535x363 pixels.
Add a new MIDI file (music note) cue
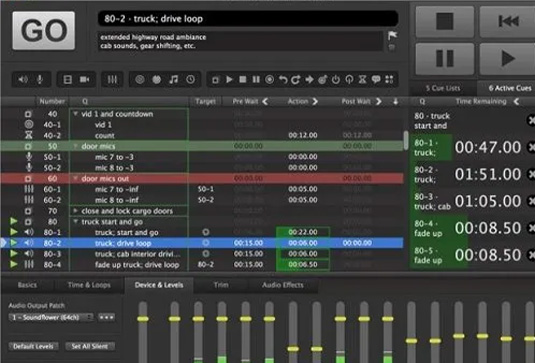[x=173, y=80]
